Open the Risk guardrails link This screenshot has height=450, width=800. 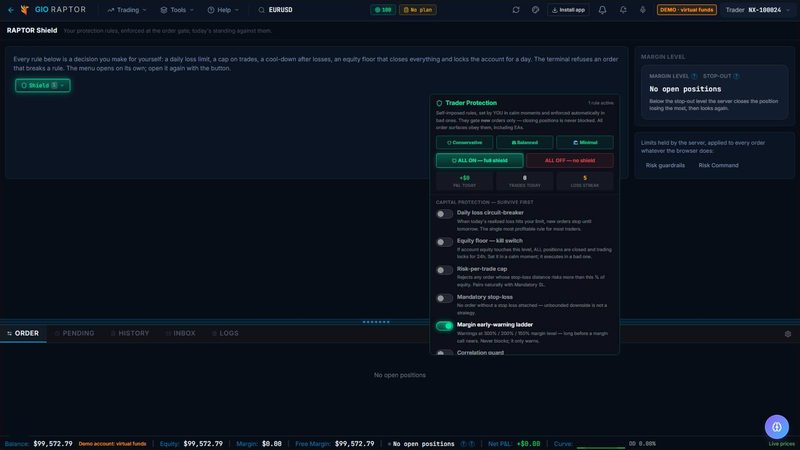(665, 165)
